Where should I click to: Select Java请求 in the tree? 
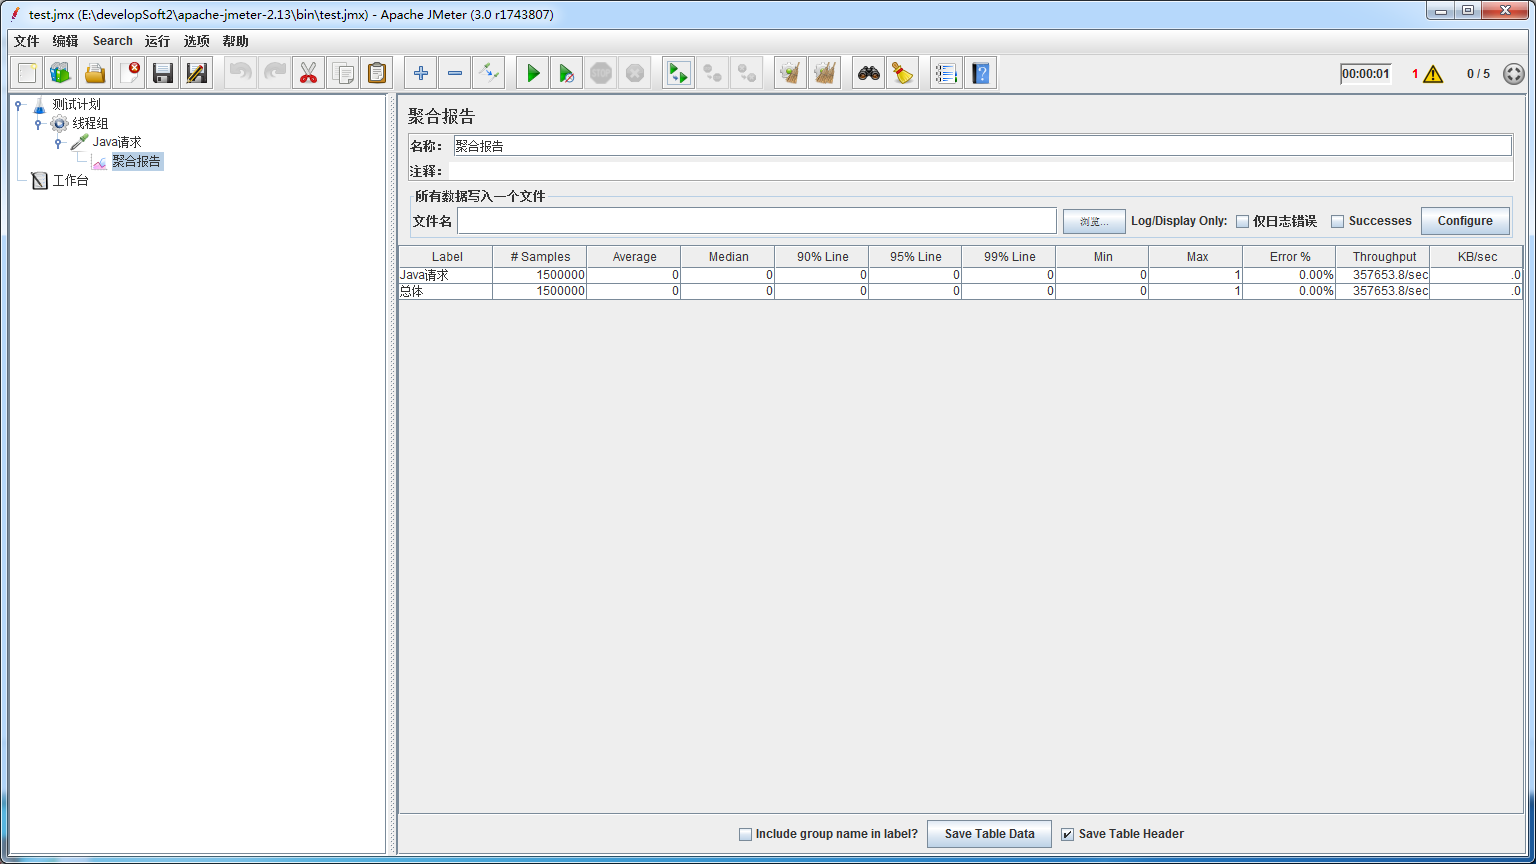tap(117, 142)
